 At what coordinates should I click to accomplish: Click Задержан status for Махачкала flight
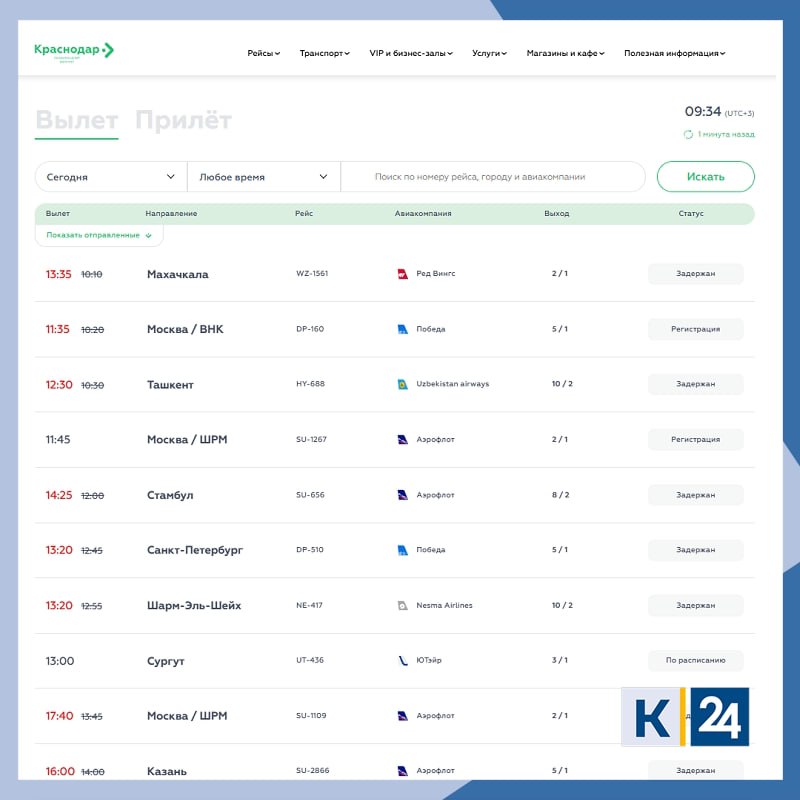[x=695, y=274]
